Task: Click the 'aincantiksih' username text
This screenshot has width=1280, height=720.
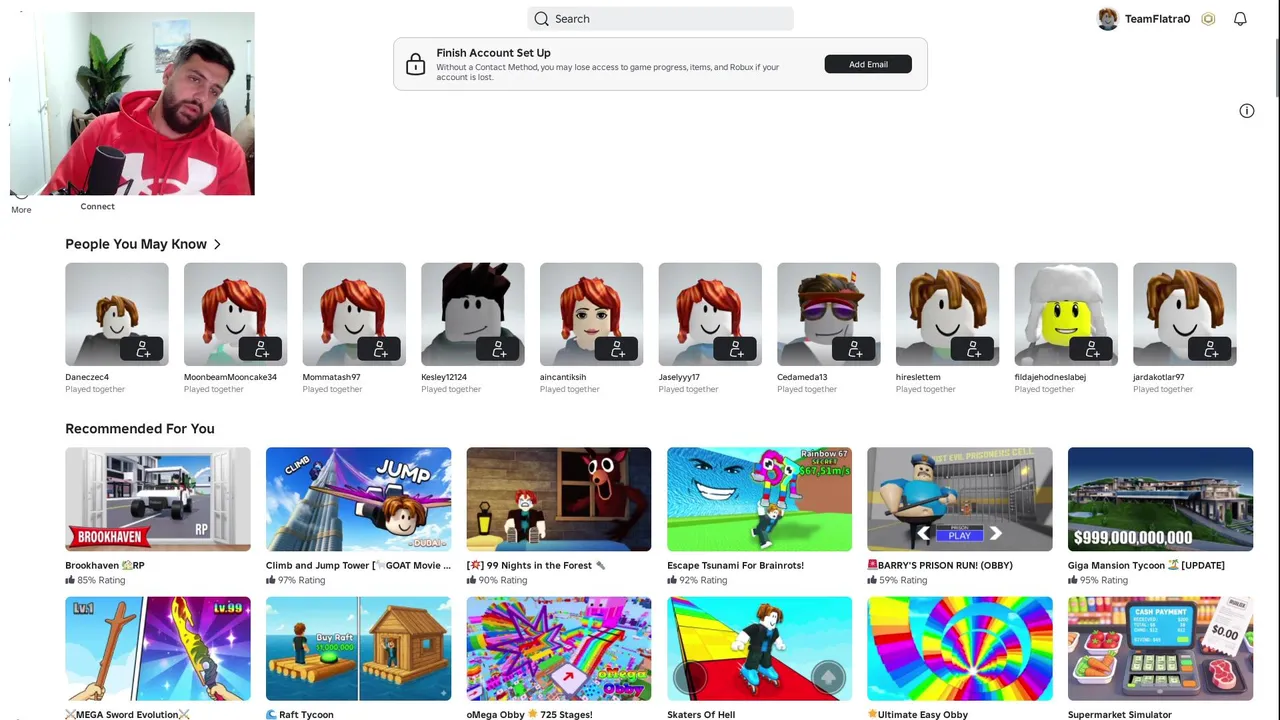Action: coord(563,377)
